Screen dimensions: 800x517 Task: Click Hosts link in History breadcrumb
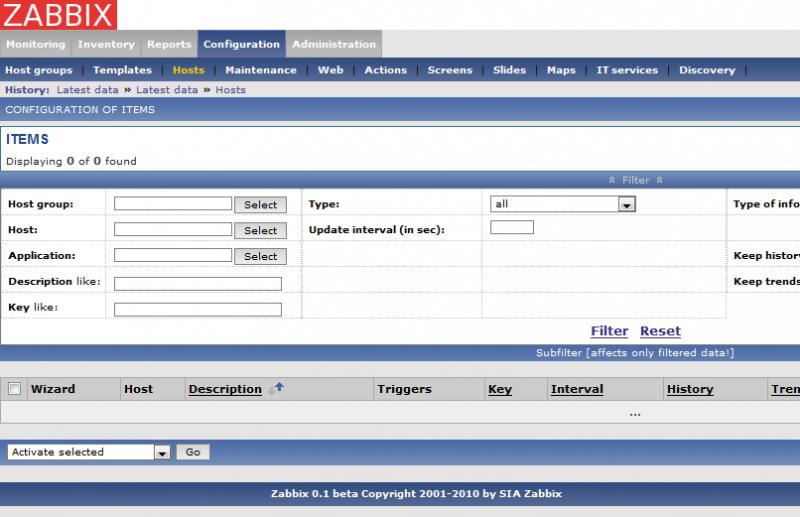[x=231, y=90]
